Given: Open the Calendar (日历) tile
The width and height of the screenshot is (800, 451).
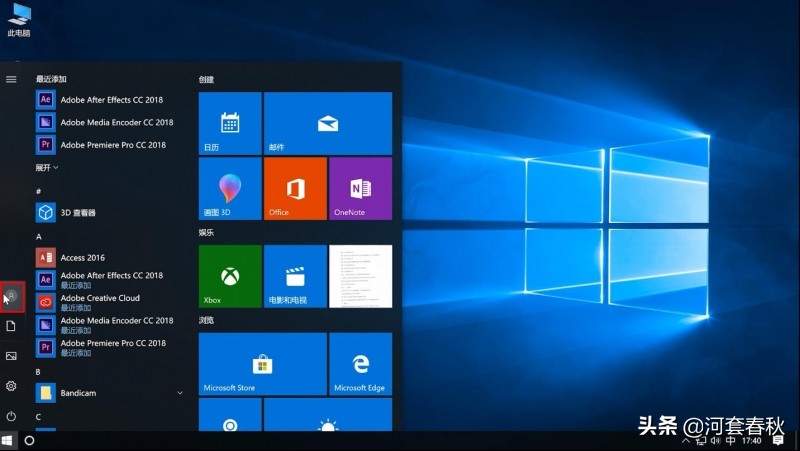Looking at the screenshot, I should (x=230, y=123).
